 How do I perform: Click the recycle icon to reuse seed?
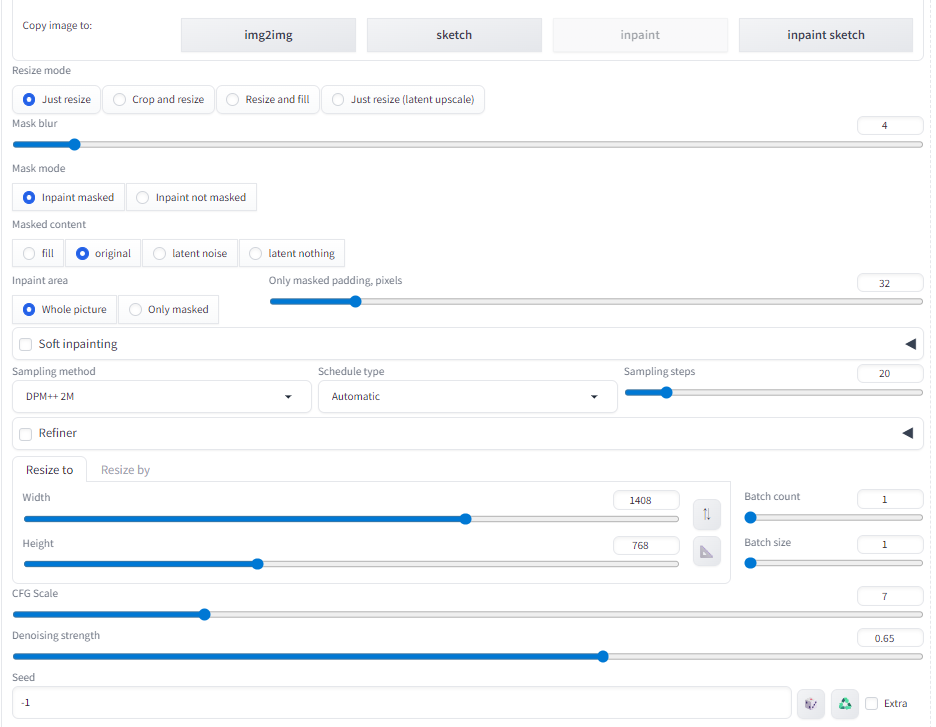click(845, 704)
